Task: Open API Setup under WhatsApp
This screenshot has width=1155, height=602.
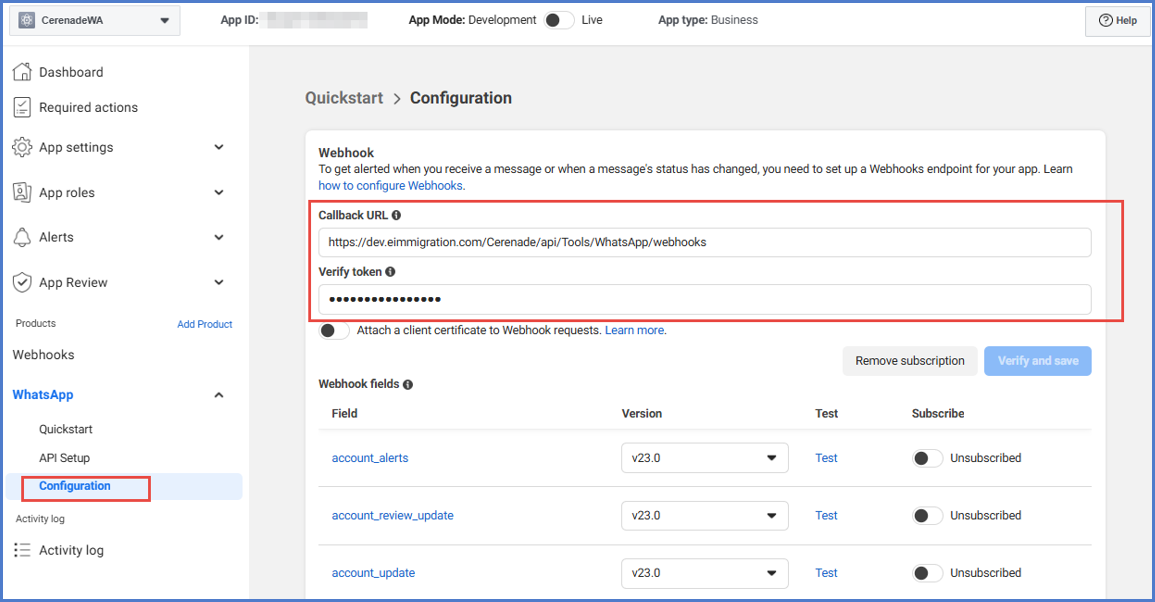Action: click(x=64, y=458)
